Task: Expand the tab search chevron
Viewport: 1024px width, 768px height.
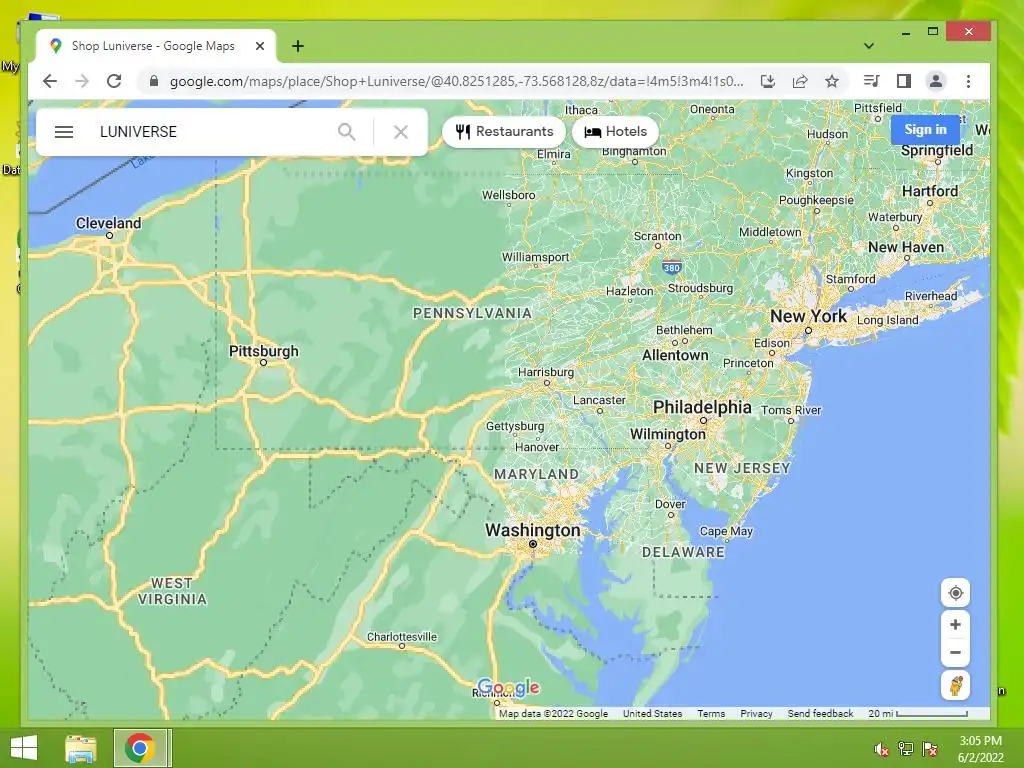Action: [869, 46]
